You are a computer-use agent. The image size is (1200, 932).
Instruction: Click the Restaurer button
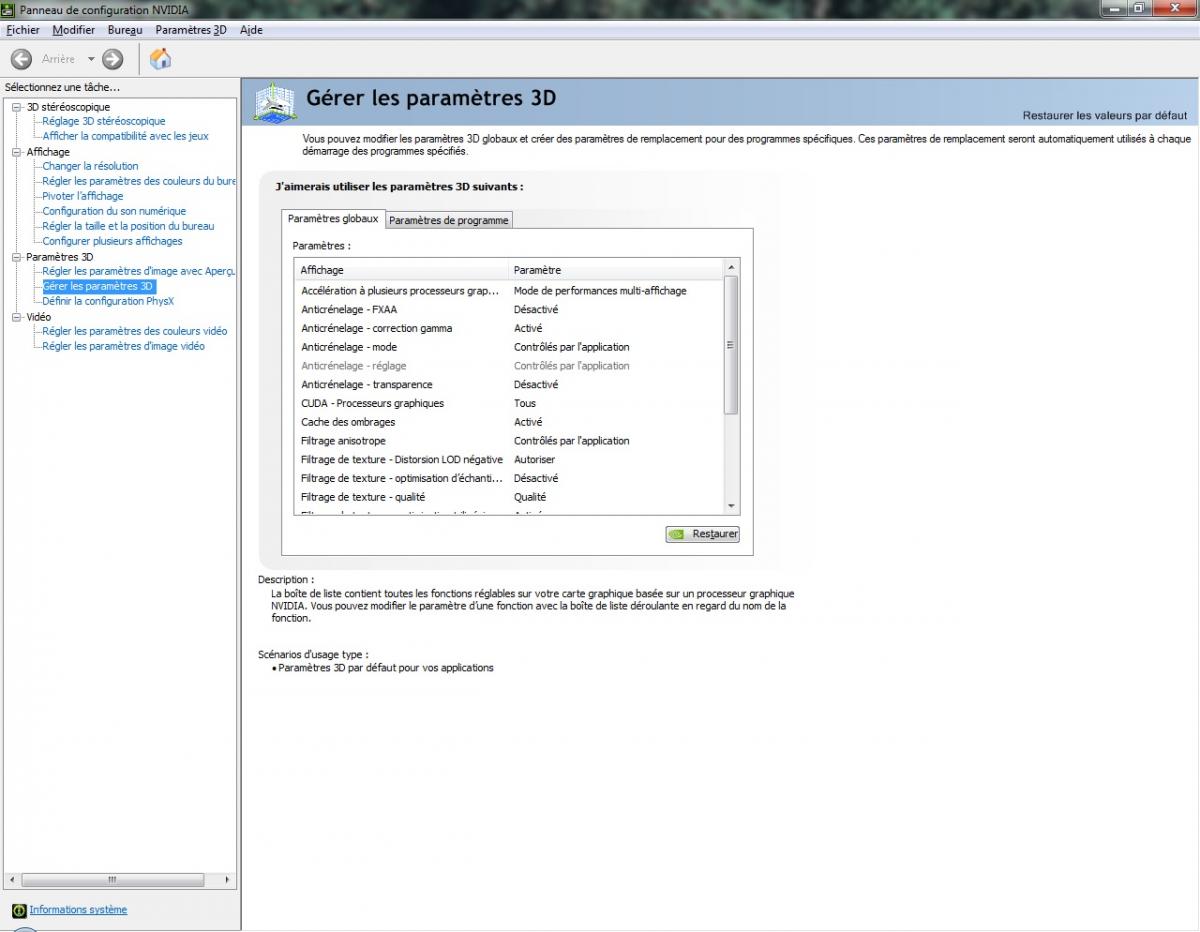coord(703,534)
